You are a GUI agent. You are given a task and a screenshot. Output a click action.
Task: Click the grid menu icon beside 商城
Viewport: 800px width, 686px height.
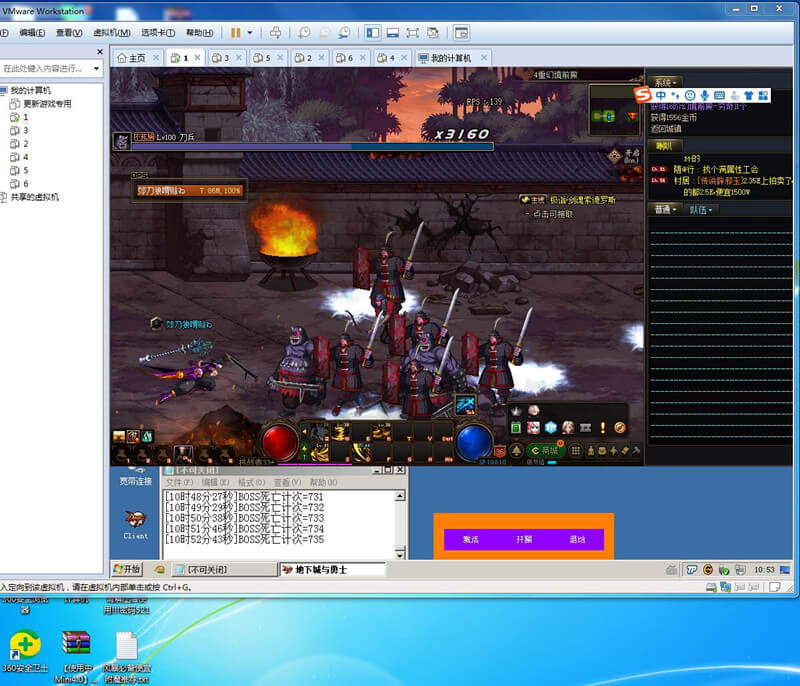(x=576, y=450)
